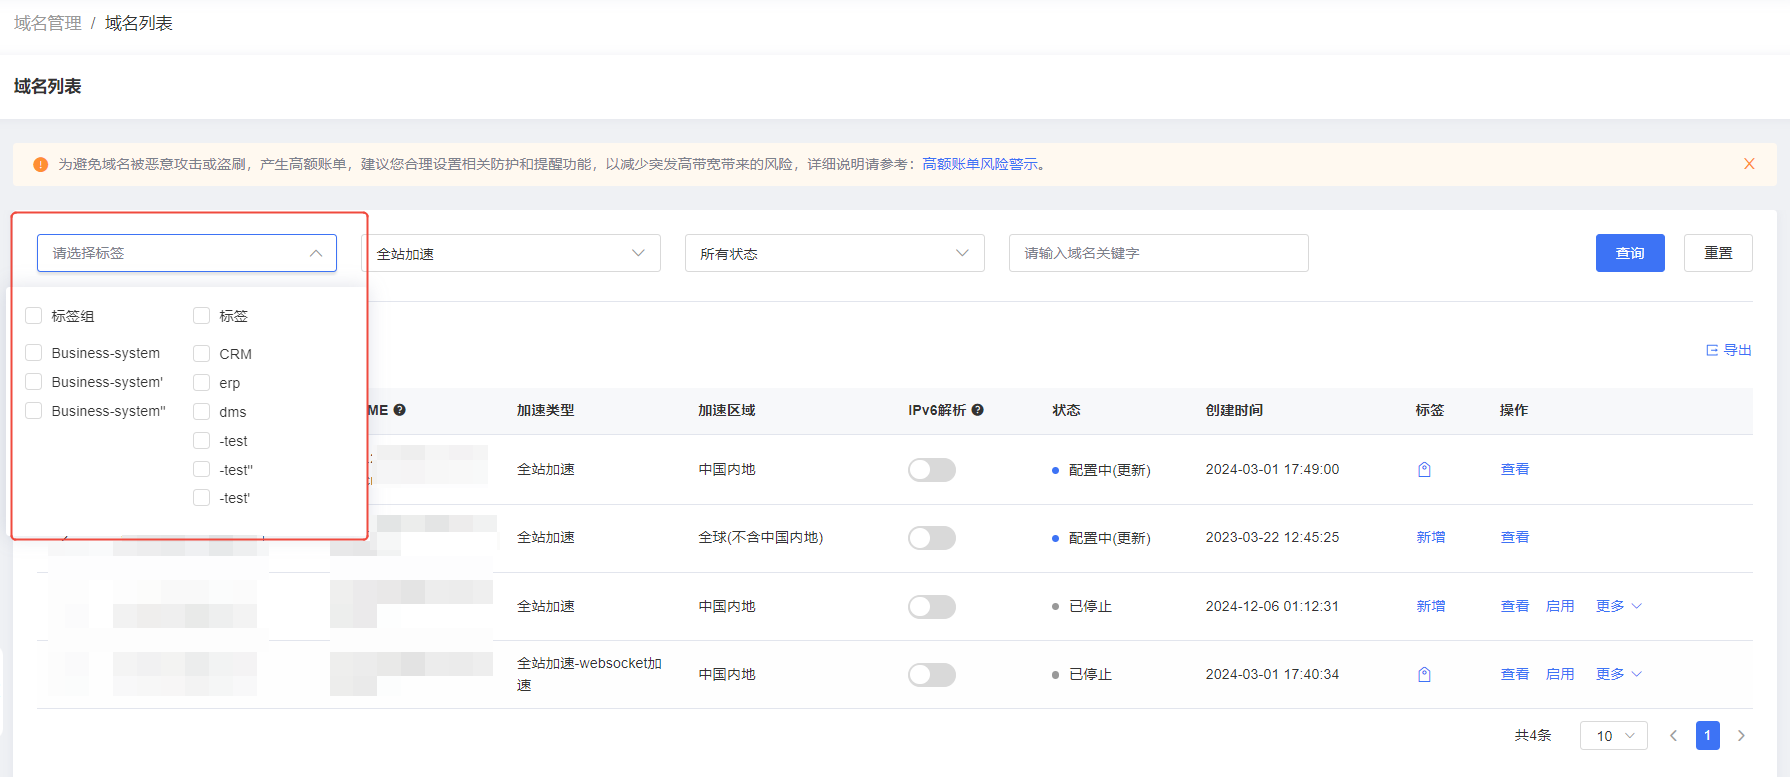Check the Business-system' tag group checkbox
1790x777 pixels.
[x=34, y=382]
